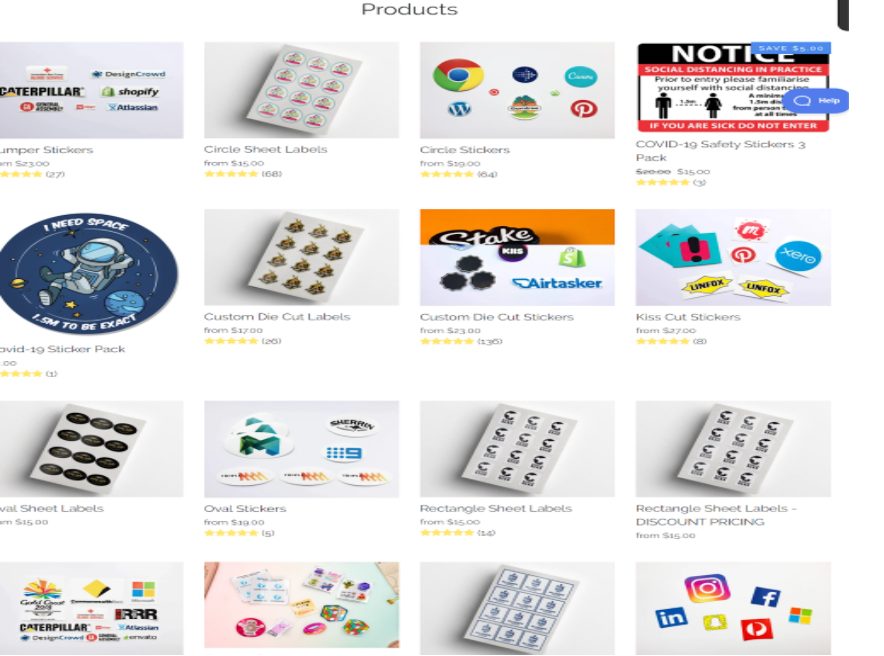Click the Chrome logo sticker image
The image size is (884, 656).
[458, 74]
